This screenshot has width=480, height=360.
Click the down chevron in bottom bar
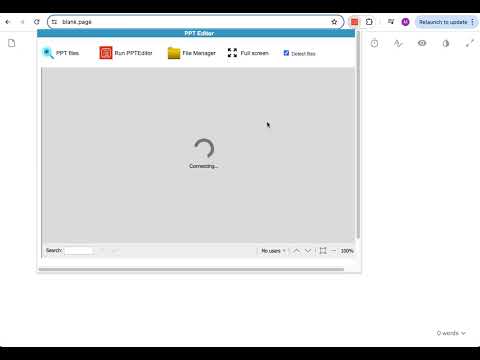click(308, 251)
